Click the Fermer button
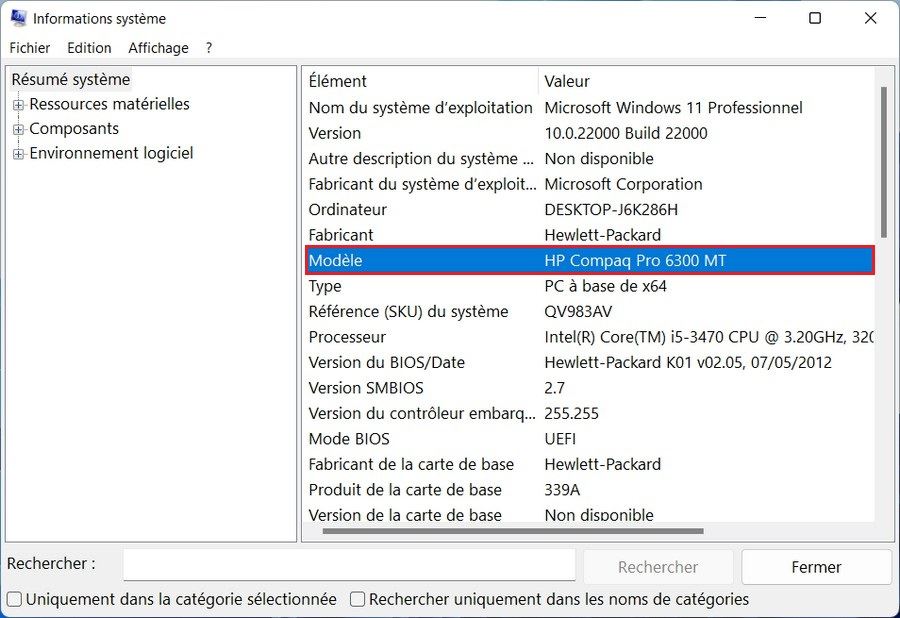The height and width of the screenshot is (618, 900). (816, 567)
